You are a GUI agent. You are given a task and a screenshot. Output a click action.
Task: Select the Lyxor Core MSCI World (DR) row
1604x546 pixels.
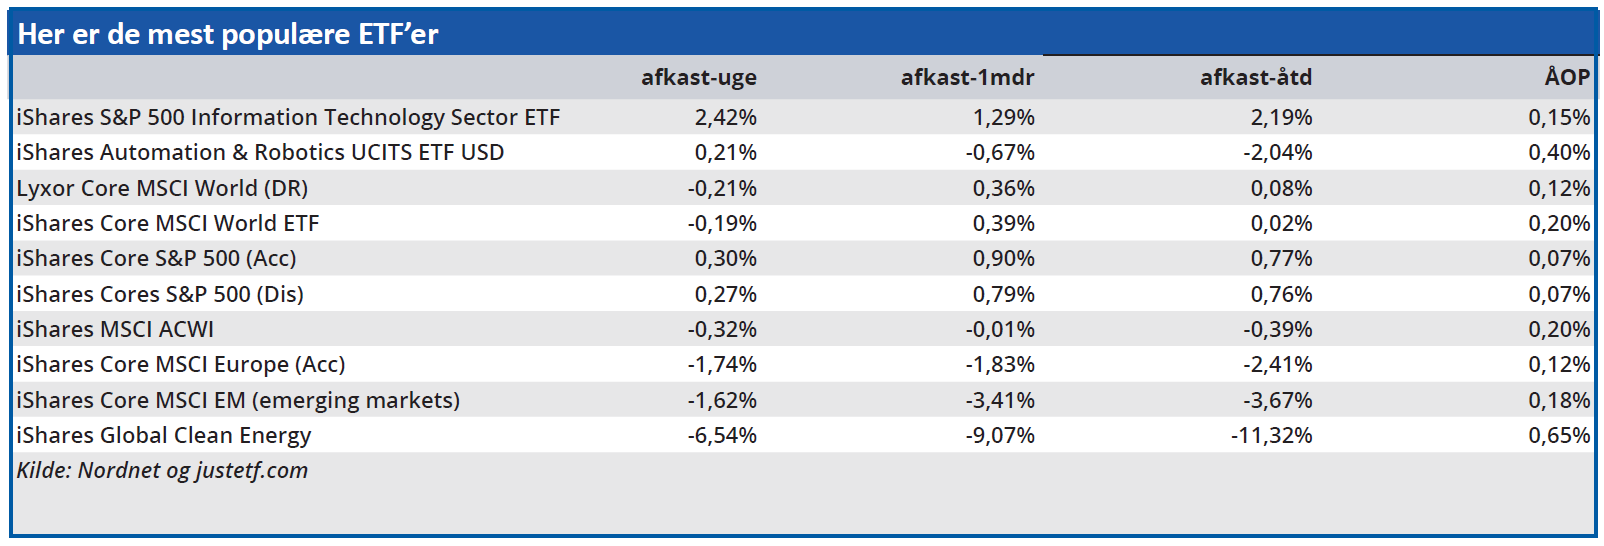point(162,188)
